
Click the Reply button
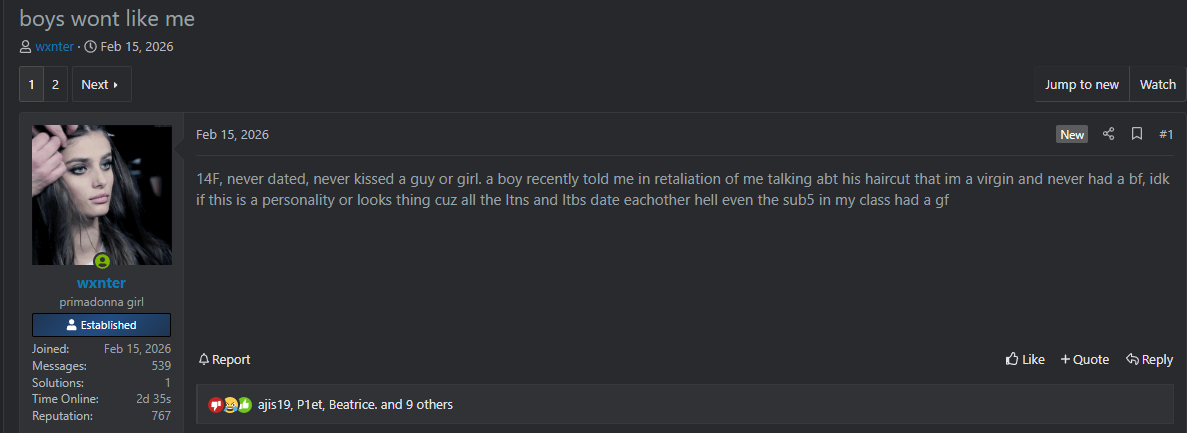1149,359
